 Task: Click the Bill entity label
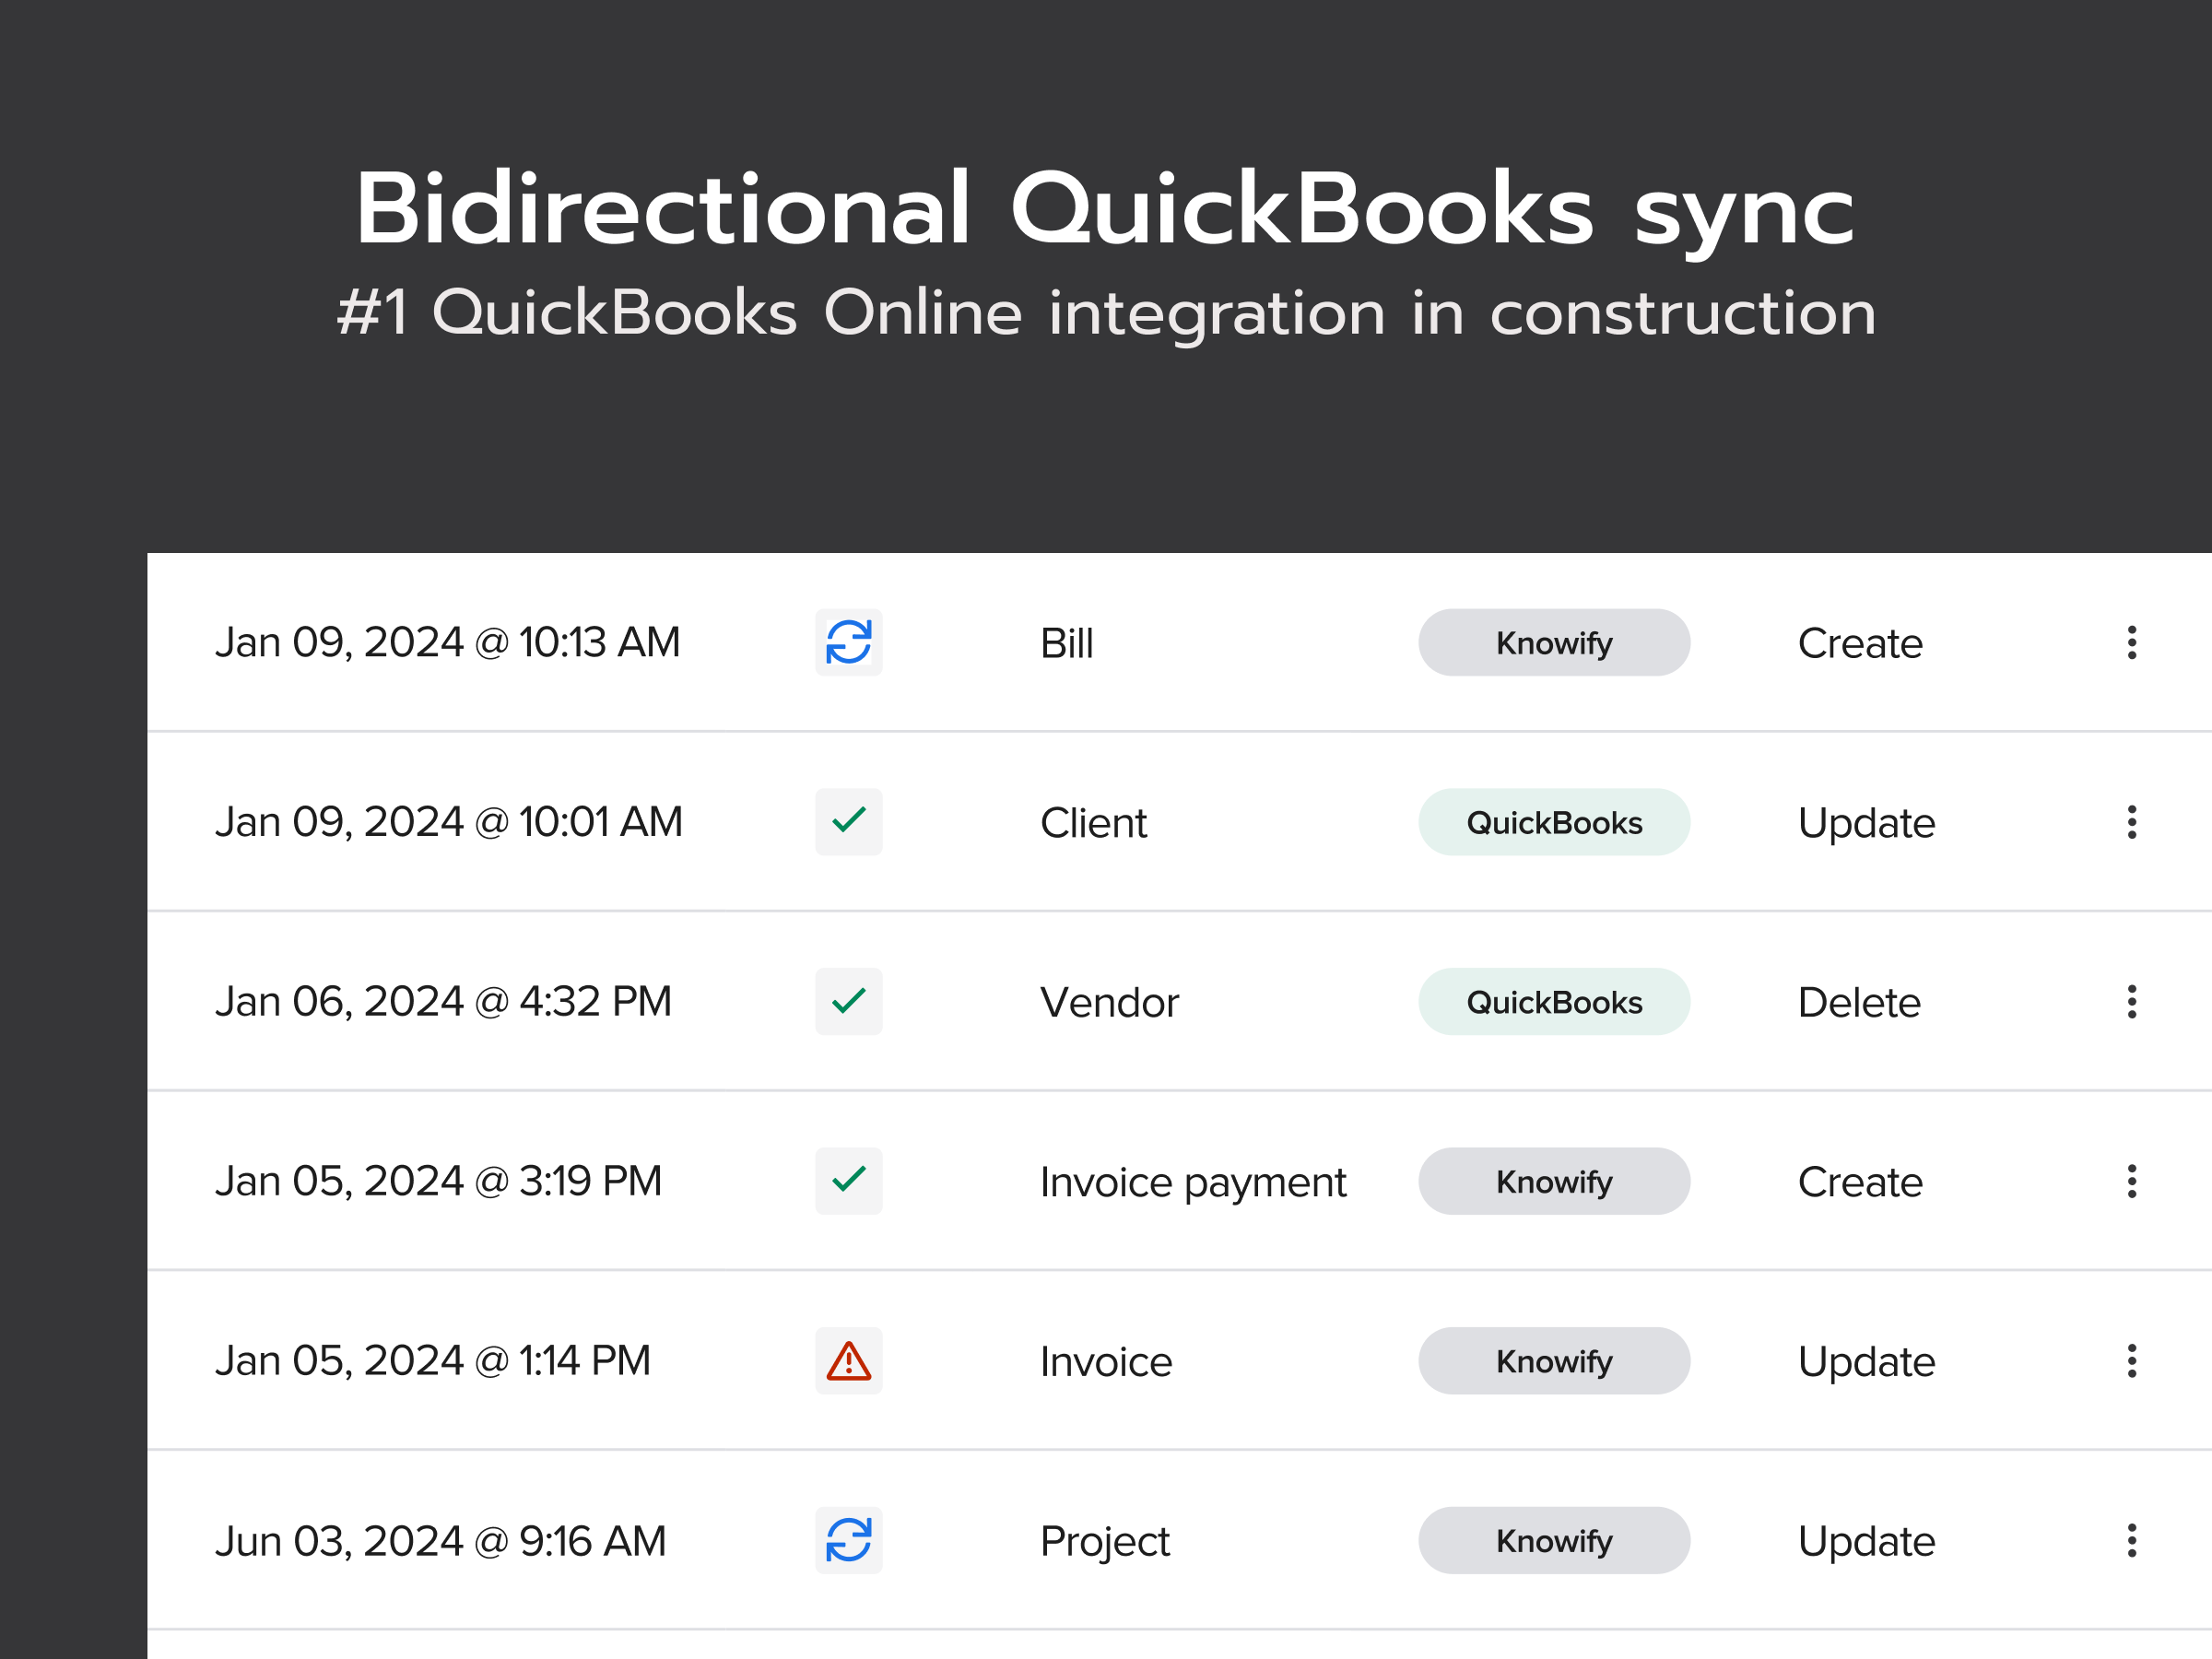tap(1067, 643)
